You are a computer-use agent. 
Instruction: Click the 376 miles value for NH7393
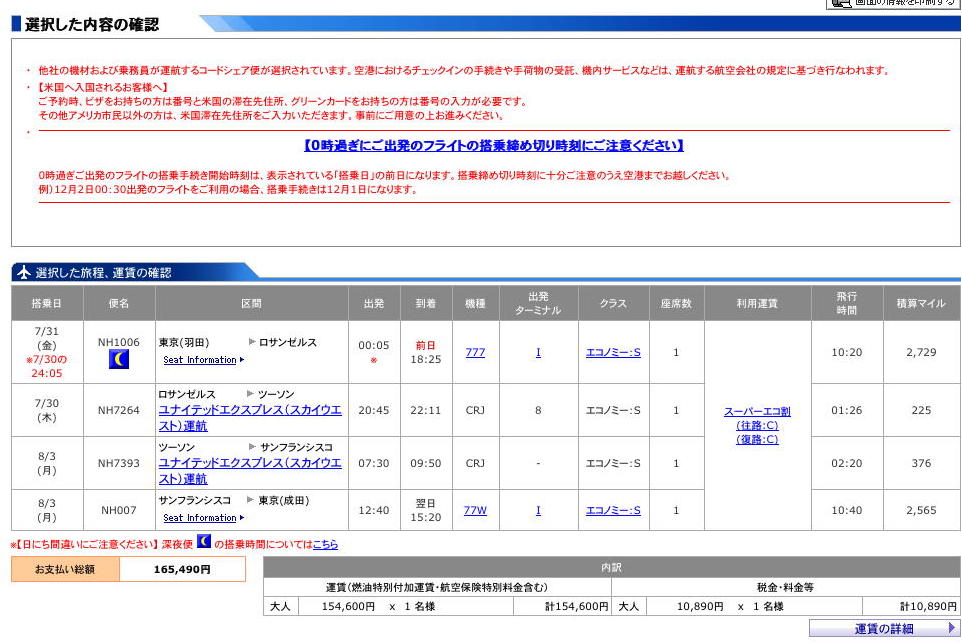(x=921, y=463)
